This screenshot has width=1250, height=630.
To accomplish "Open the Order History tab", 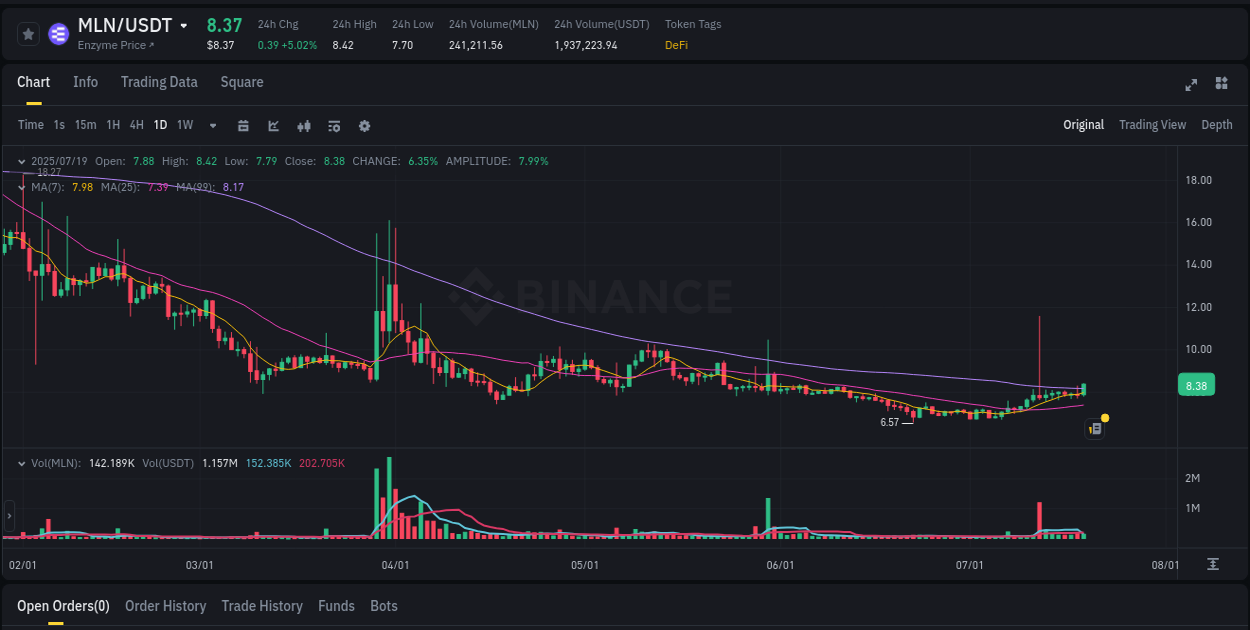I will coord(165,606).
